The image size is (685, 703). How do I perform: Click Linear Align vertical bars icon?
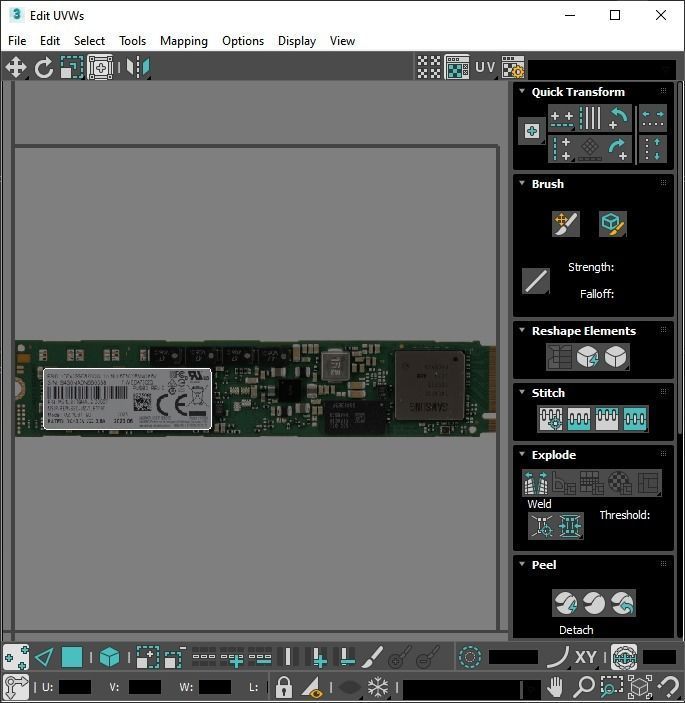coord(590,118)
